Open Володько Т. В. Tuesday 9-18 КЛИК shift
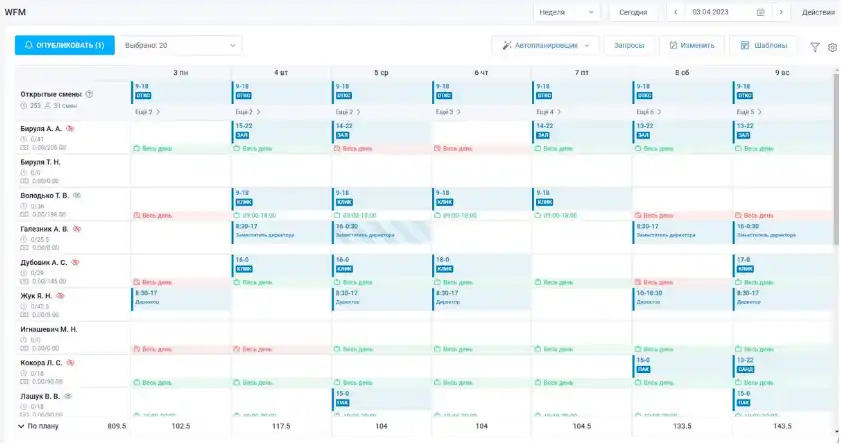 click(281, 198)
